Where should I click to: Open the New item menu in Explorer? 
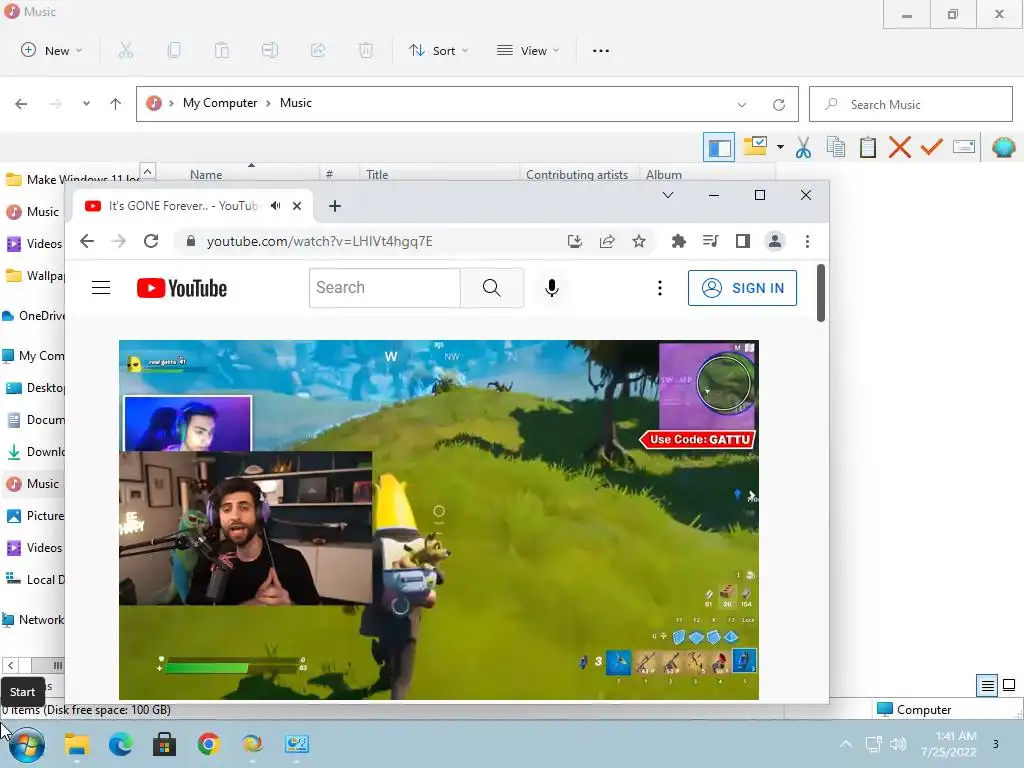tap(52, 50)
